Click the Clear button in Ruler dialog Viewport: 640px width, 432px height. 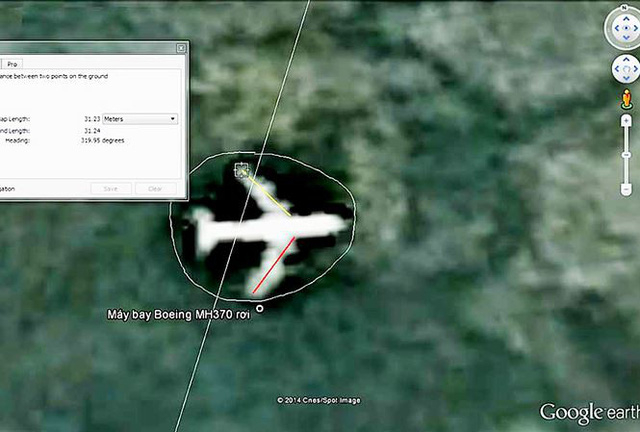[154, 188]
